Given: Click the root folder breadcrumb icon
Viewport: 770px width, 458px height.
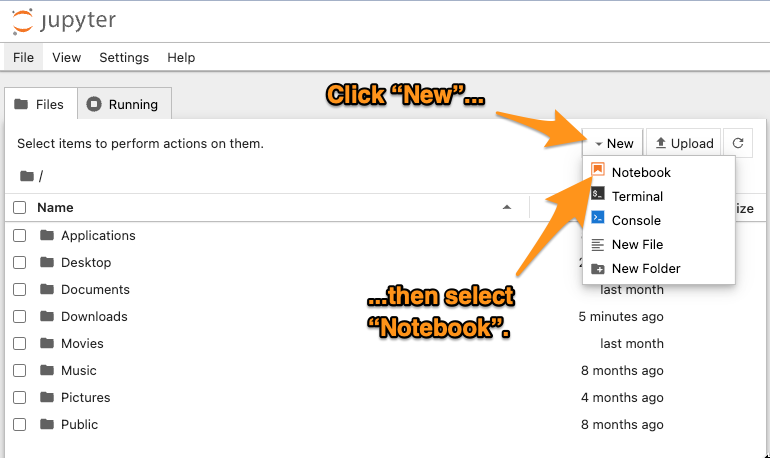Looking at the screenshot, I should click(27, 176).
